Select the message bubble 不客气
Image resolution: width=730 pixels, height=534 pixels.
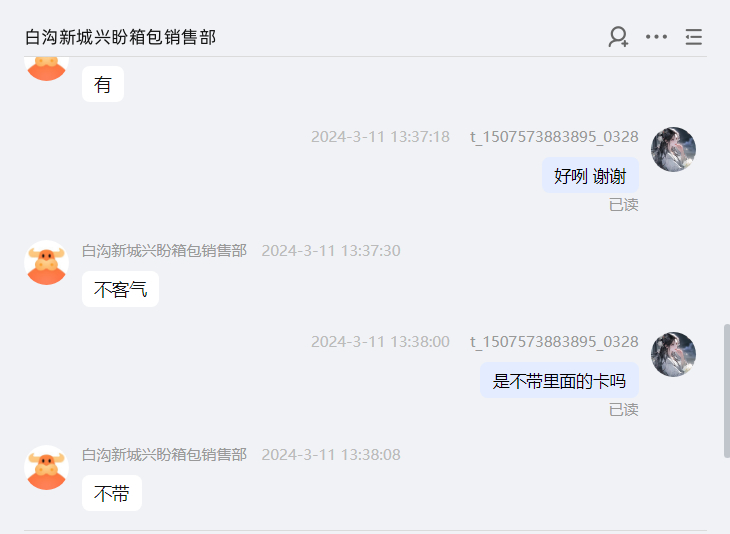[x=121, y=289]
